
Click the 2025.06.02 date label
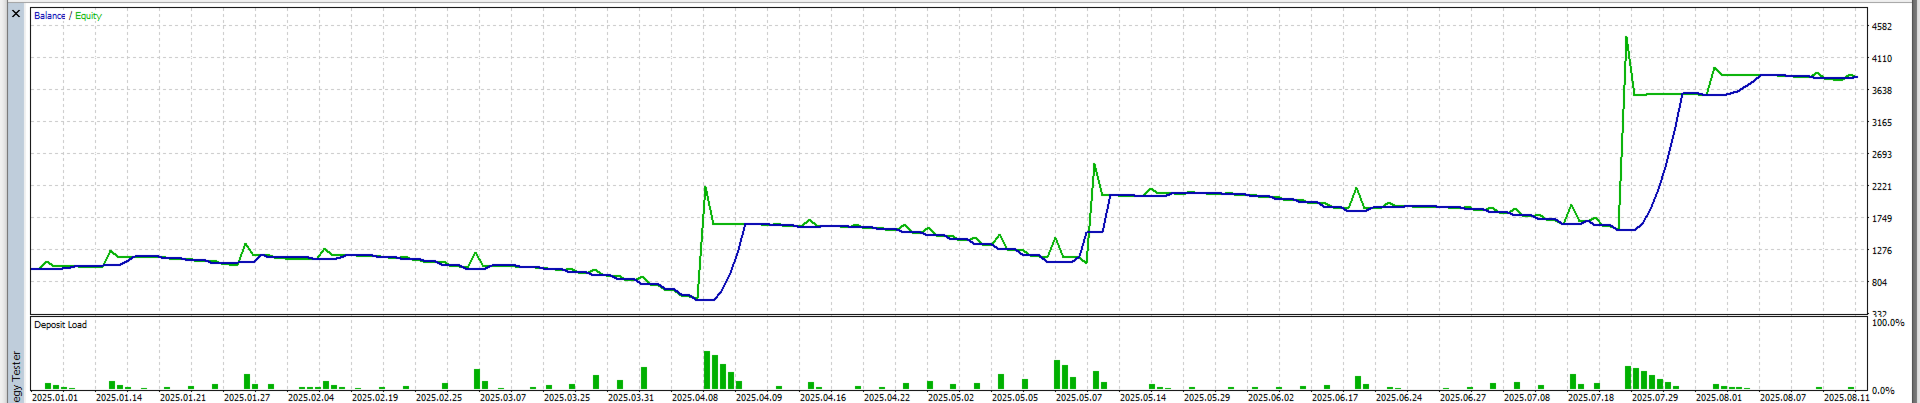(x=1271, y=398)
